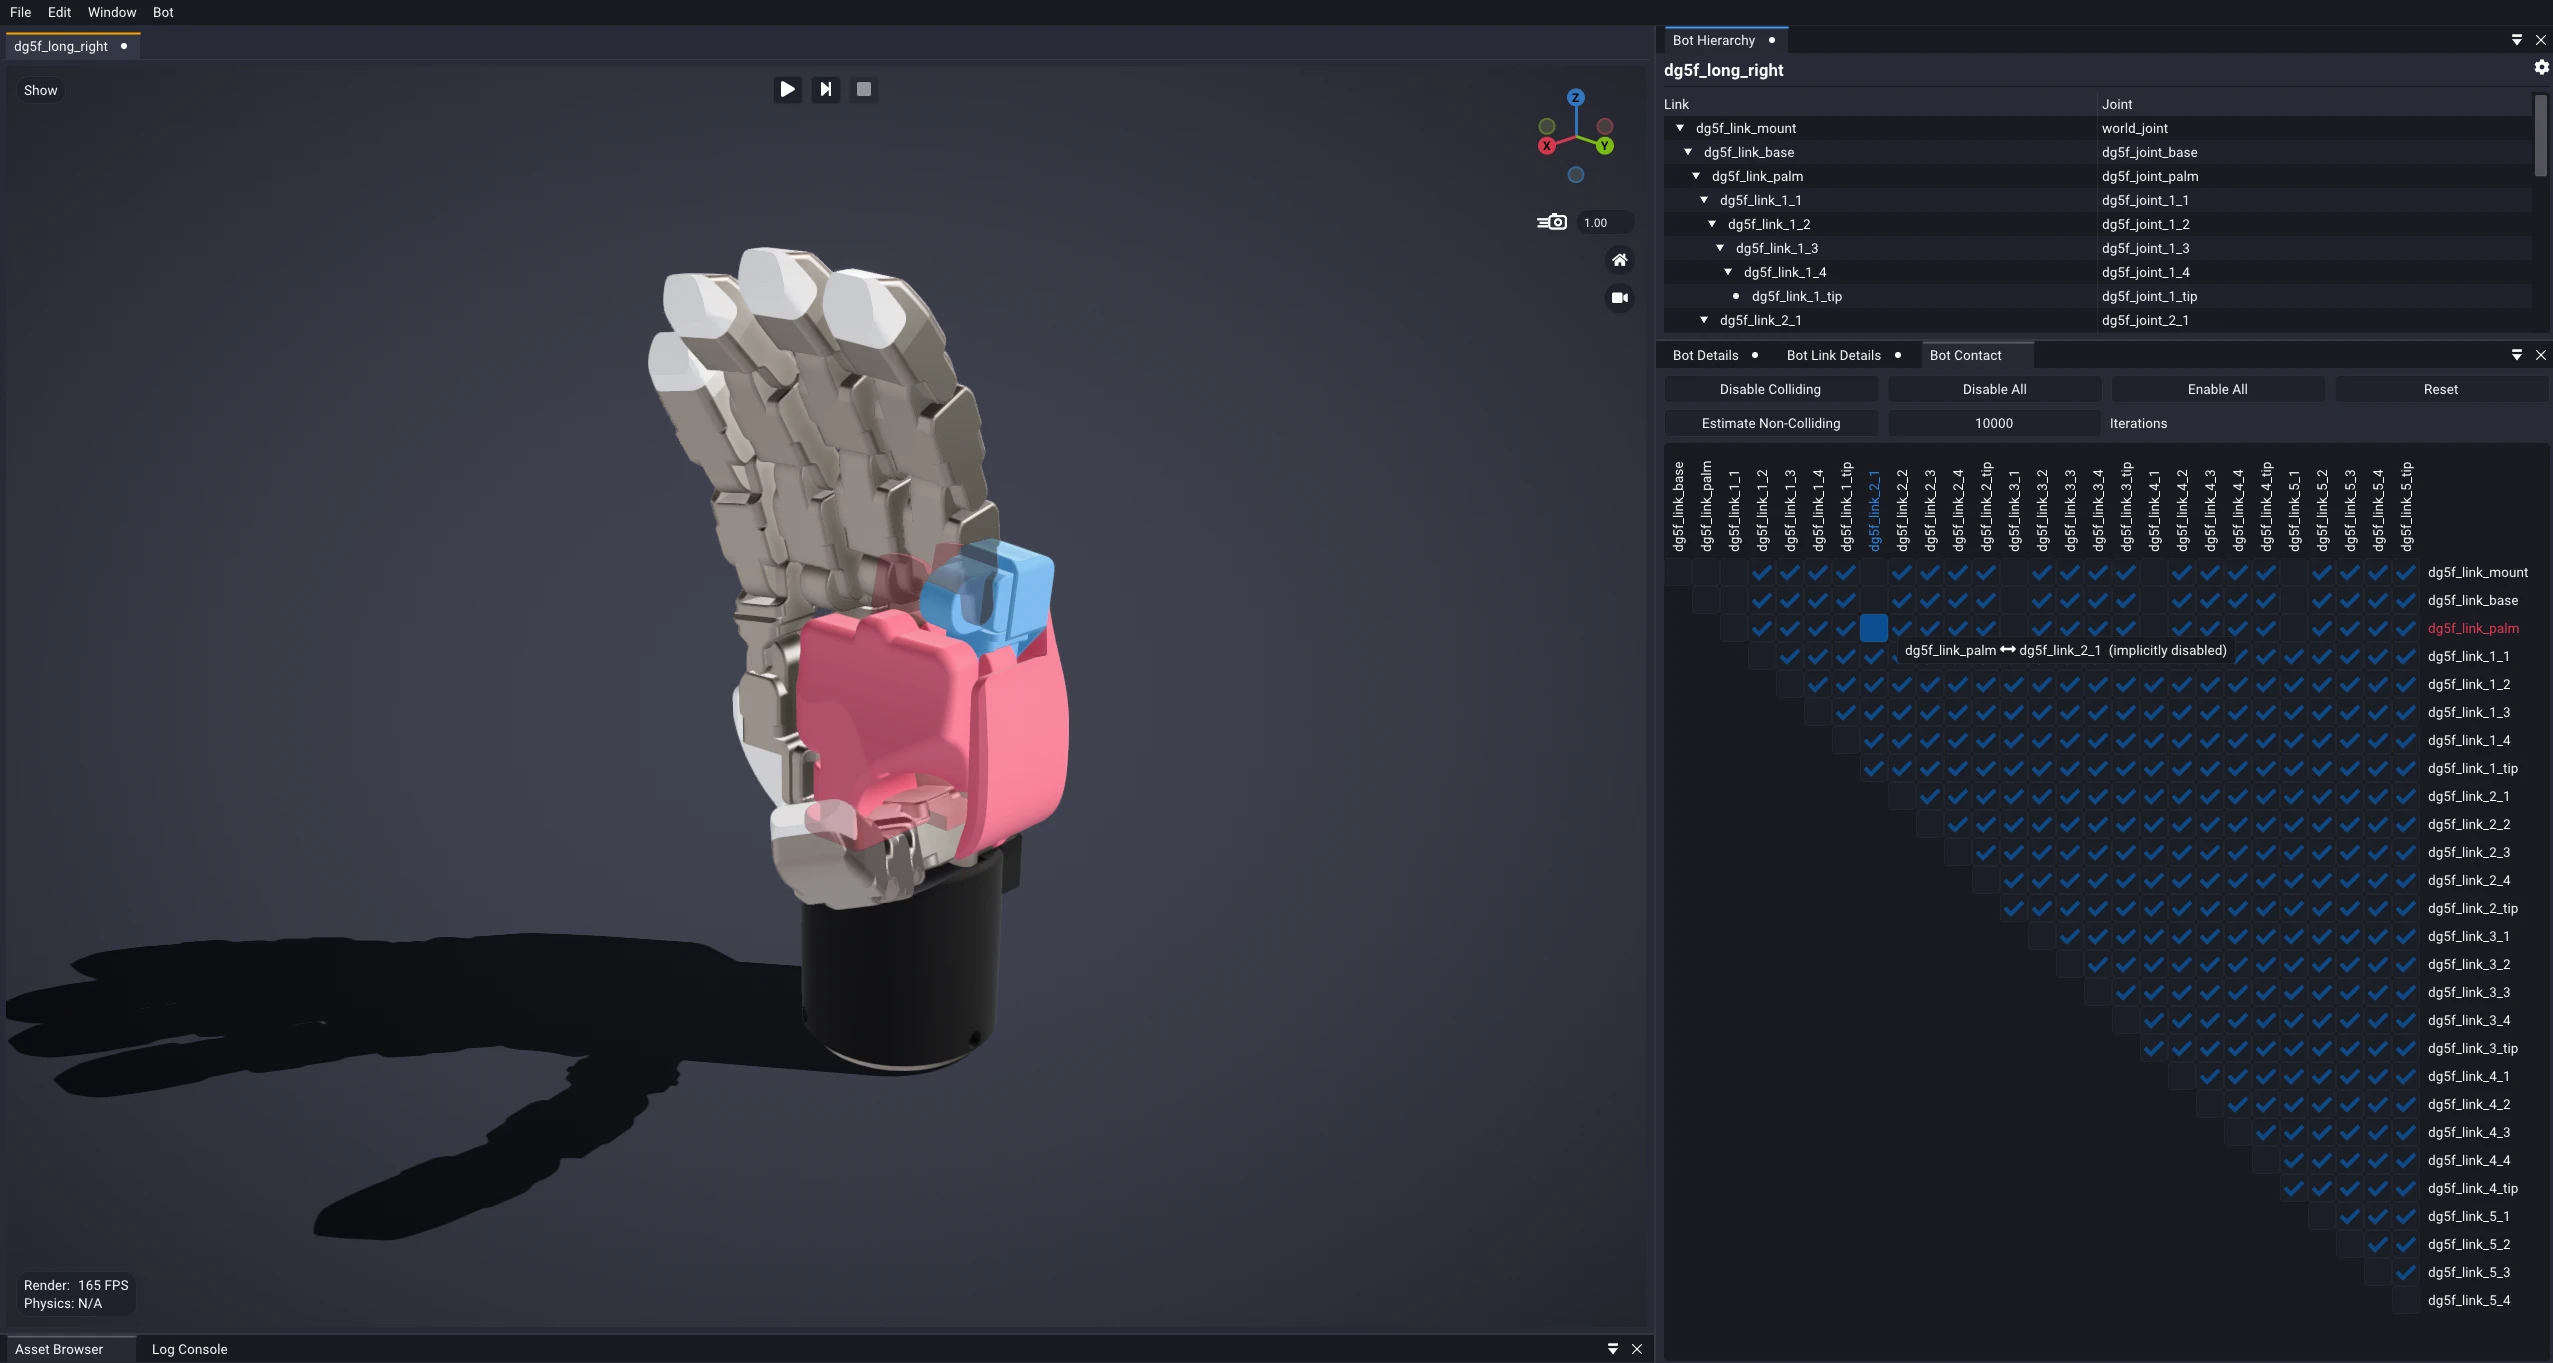Screen dimensions: 2553x1363
Task: Collapse the dg5f_link_2_1 tree node
Action: click(x=1704, y=320)
